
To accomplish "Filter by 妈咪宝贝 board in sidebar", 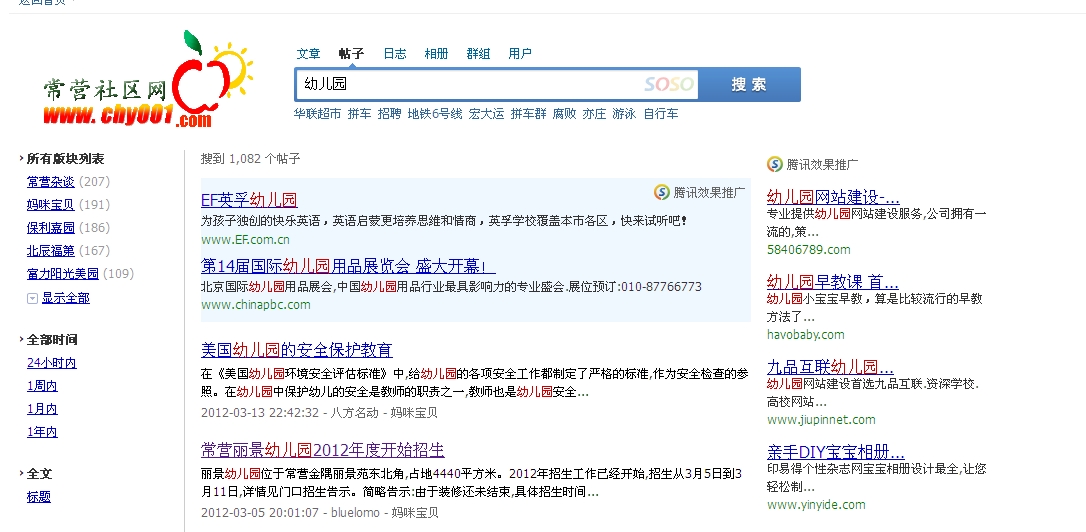I will tap(51, 204).
